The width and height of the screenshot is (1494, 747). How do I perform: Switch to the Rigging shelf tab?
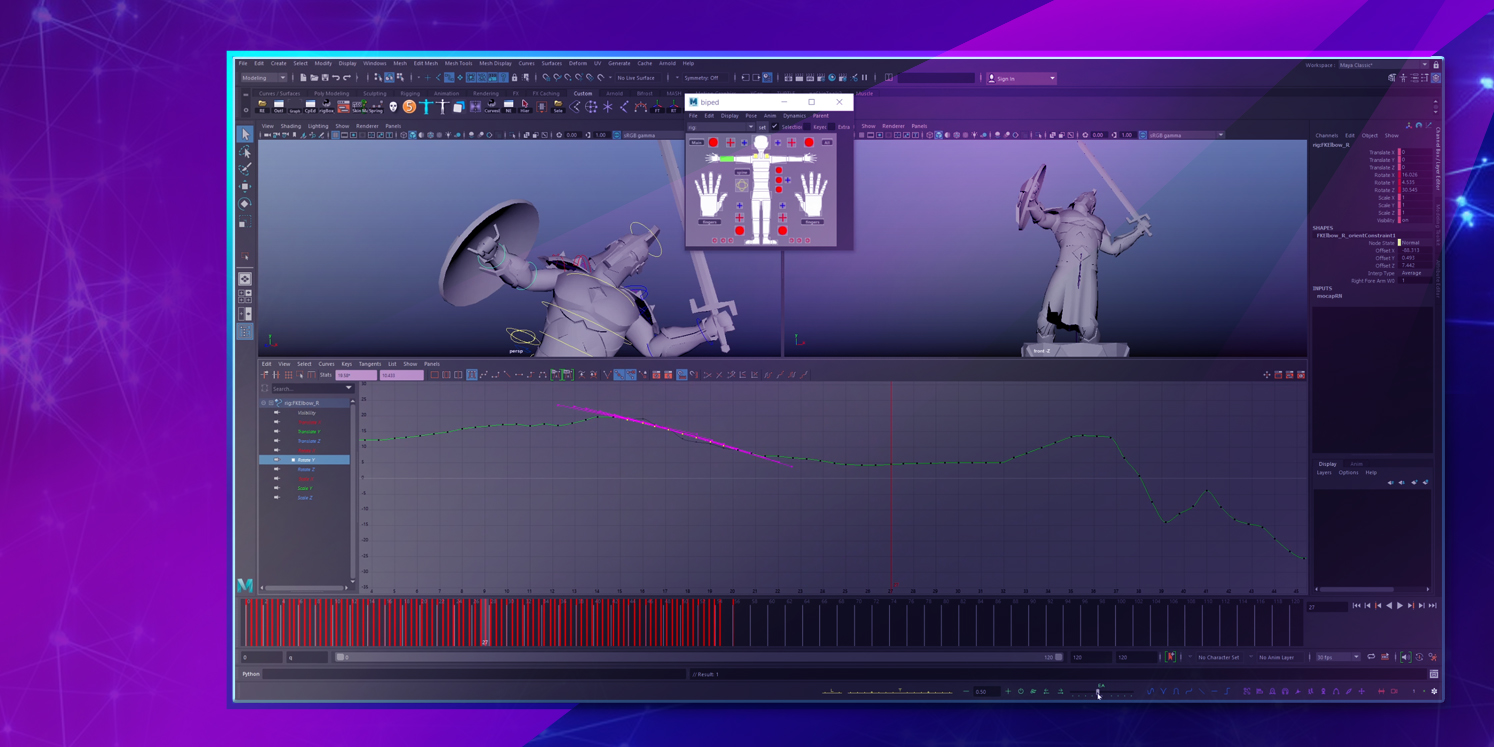412,93
